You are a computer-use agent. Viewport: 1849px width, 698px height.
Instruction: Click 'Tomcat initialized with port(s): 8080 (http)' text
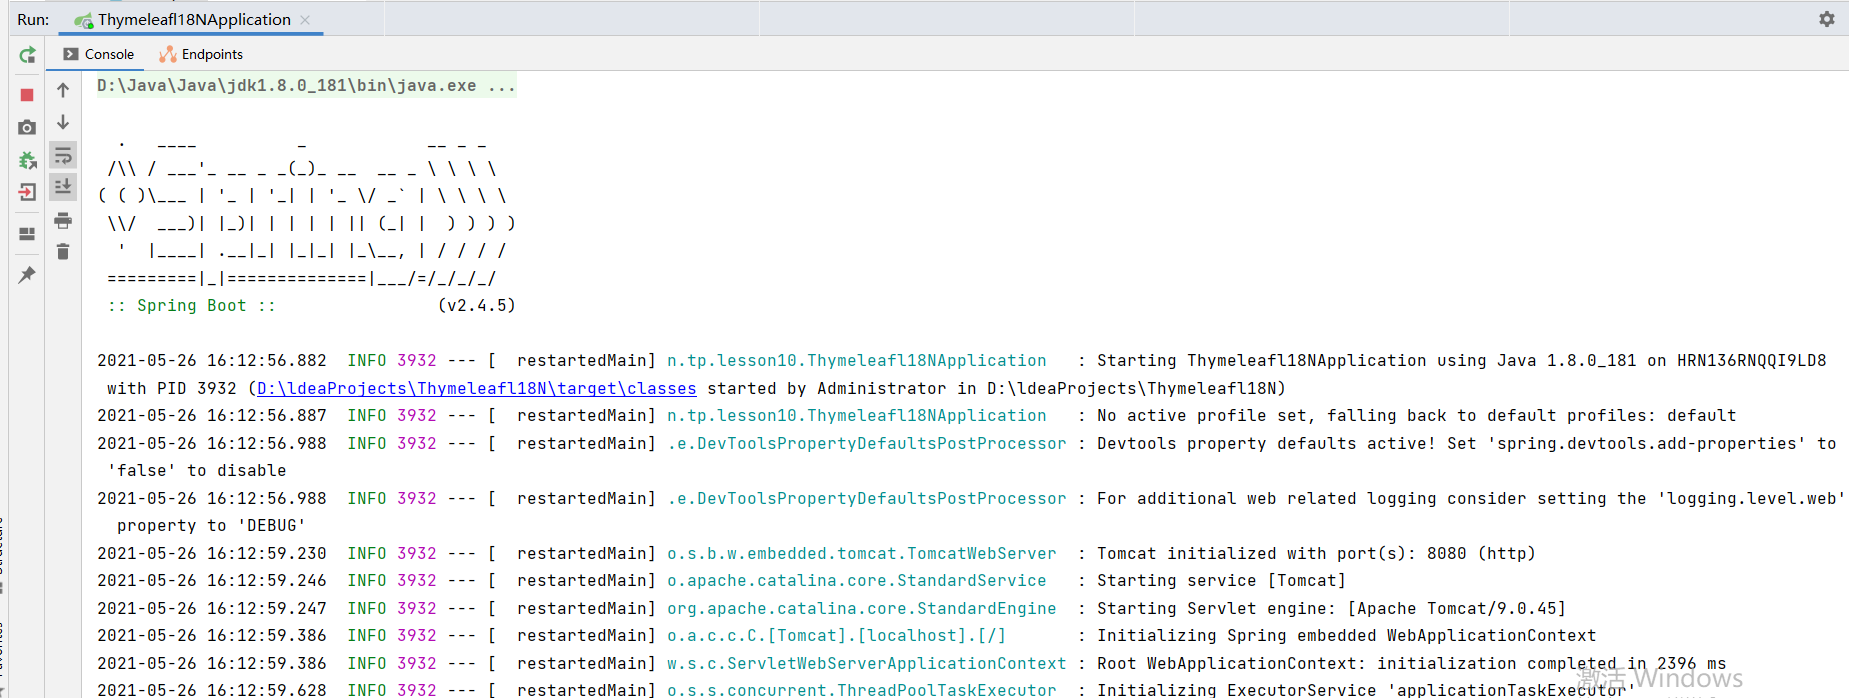1316,554
